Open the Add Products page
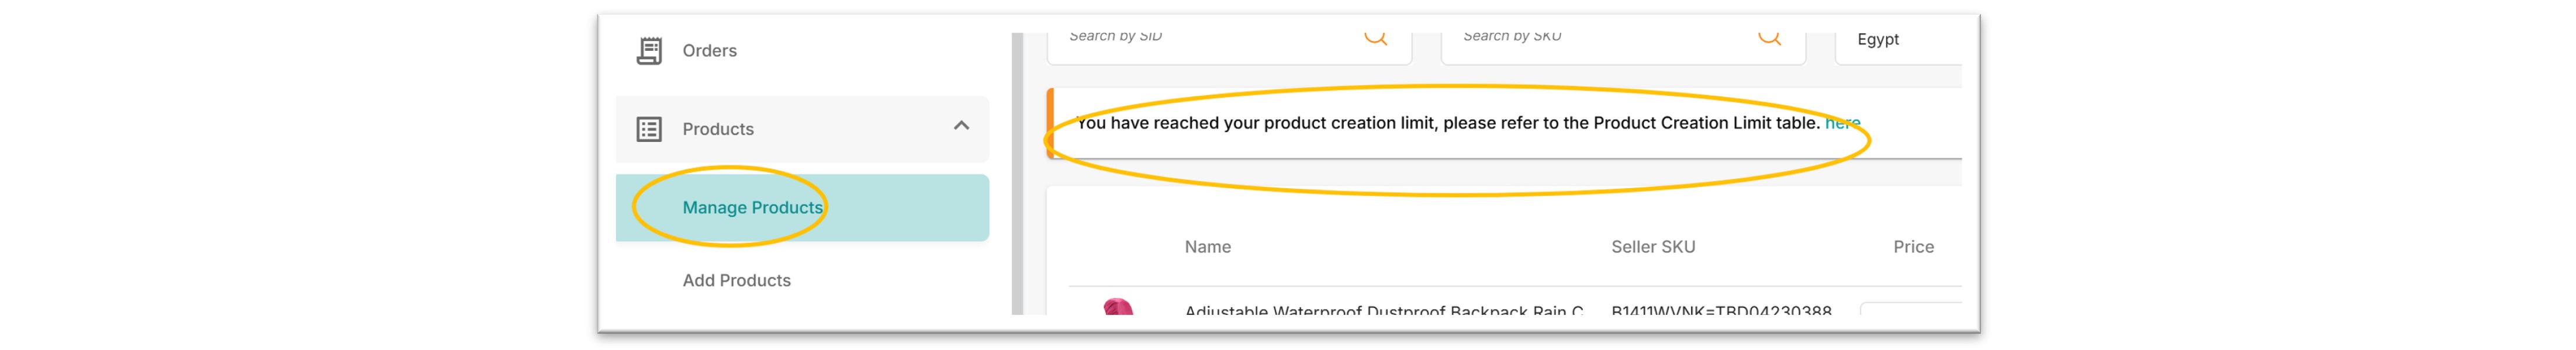 click(736, 281)
